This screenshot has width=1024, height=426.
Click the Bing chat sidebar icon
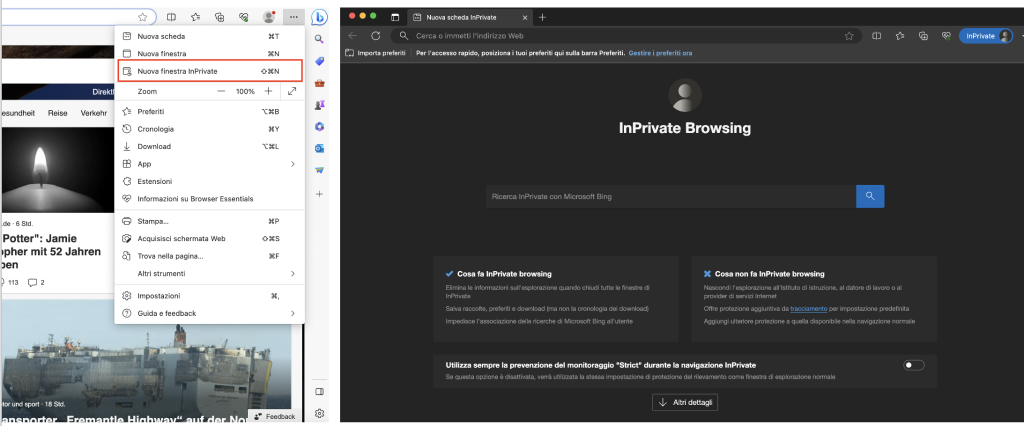319,17
